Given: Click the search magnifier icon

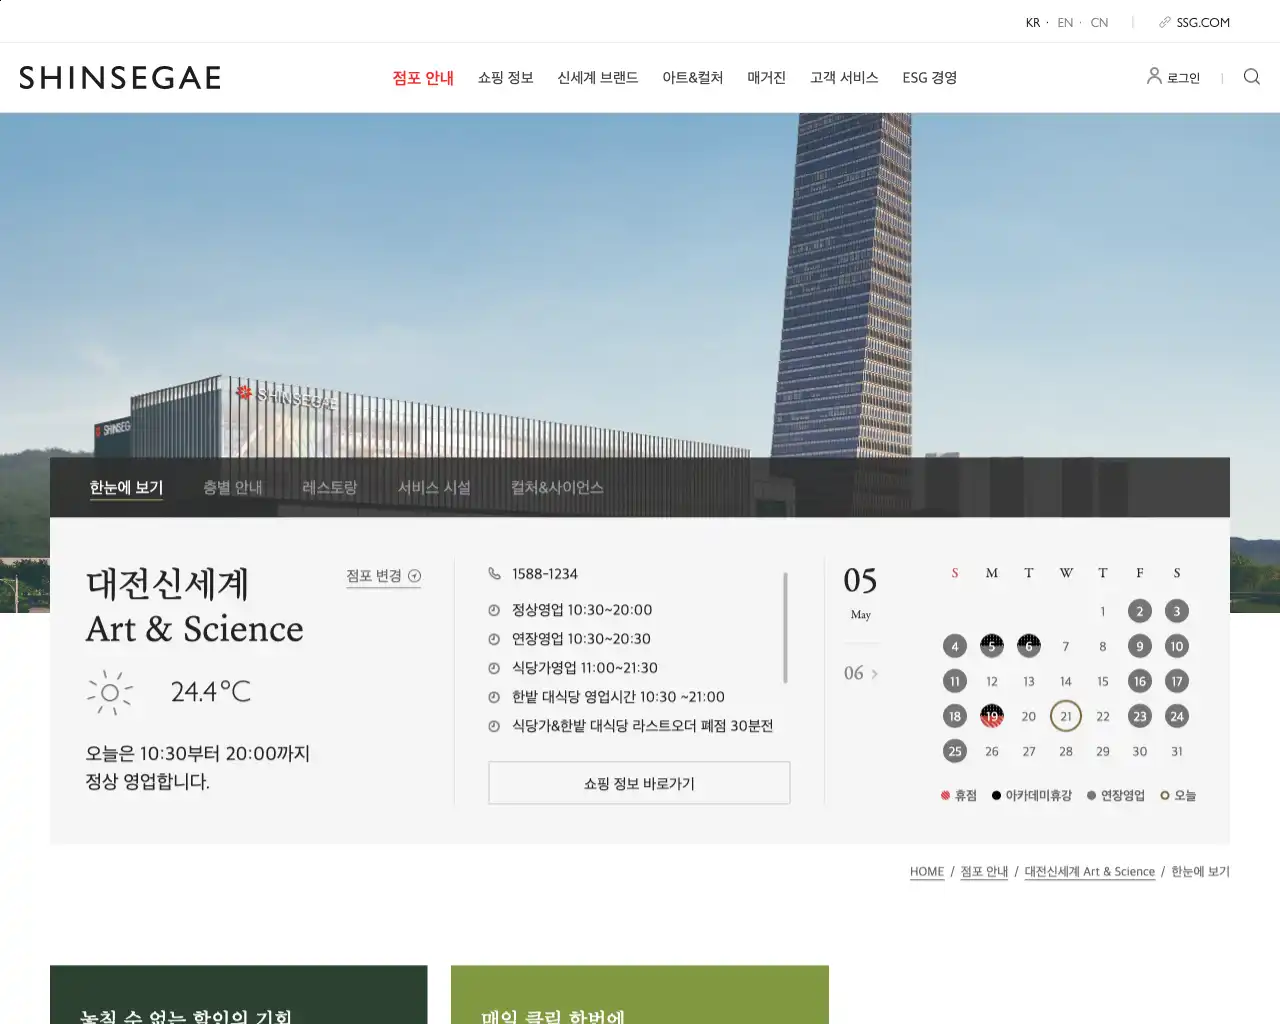Looking at the screenshot, I should (1251, 77).
